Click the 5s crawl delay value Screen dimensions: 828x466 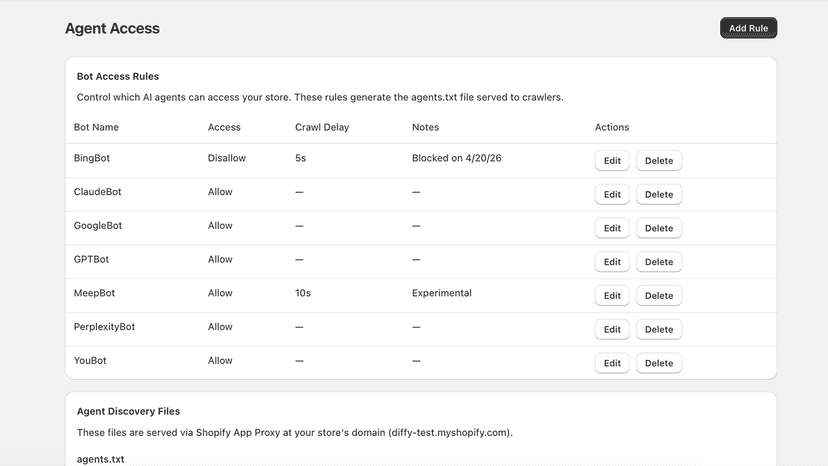coord(300,158)
